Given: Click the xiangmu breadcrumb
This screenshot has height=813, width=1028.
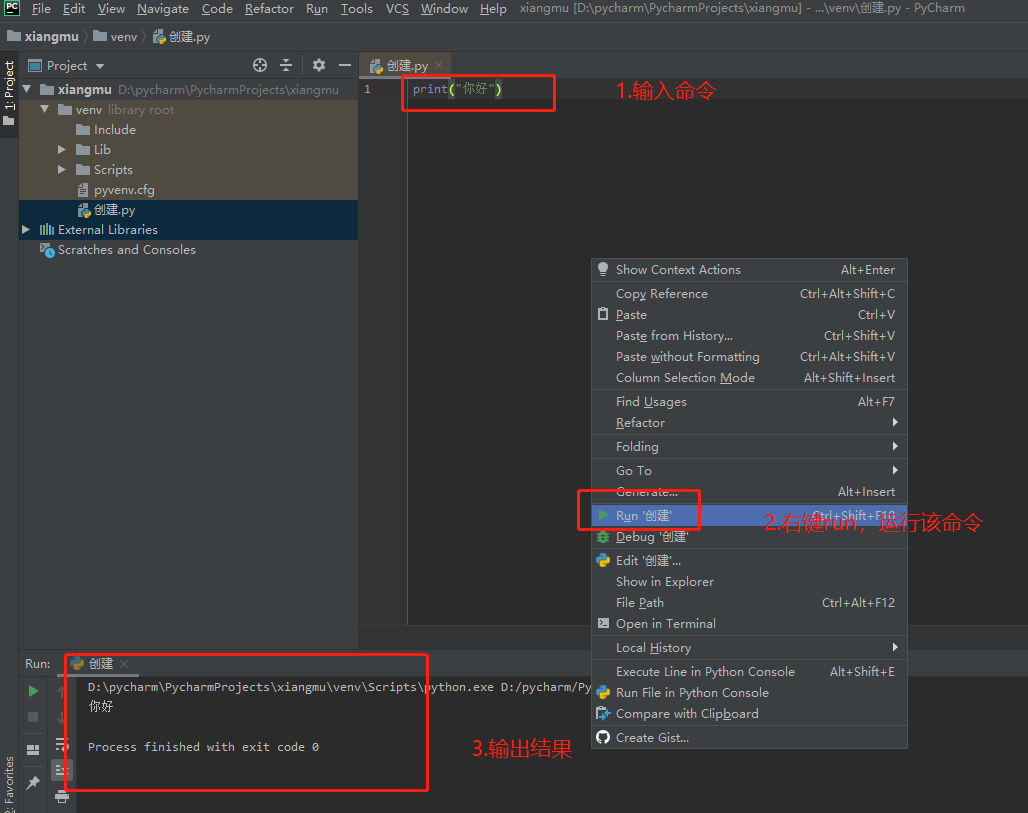Looking at the screenshot, I should point(43,37).
